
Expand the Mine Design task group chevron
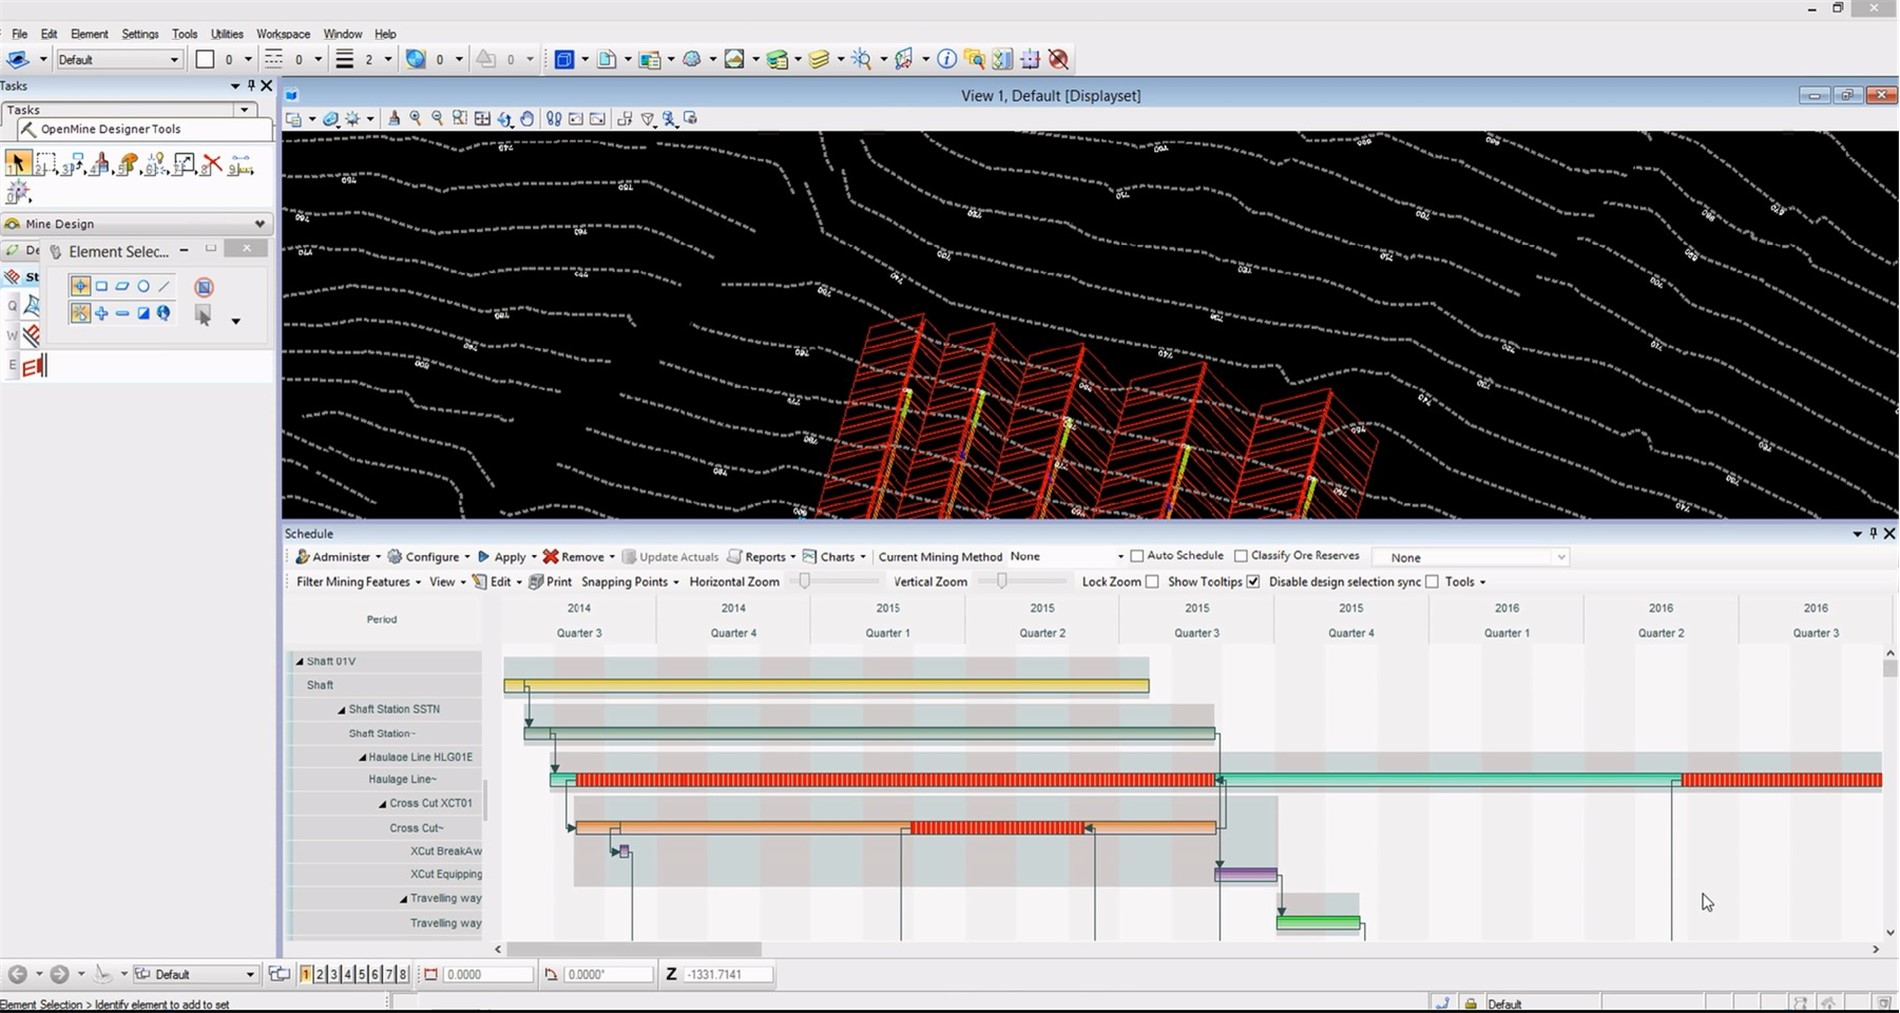260,224
